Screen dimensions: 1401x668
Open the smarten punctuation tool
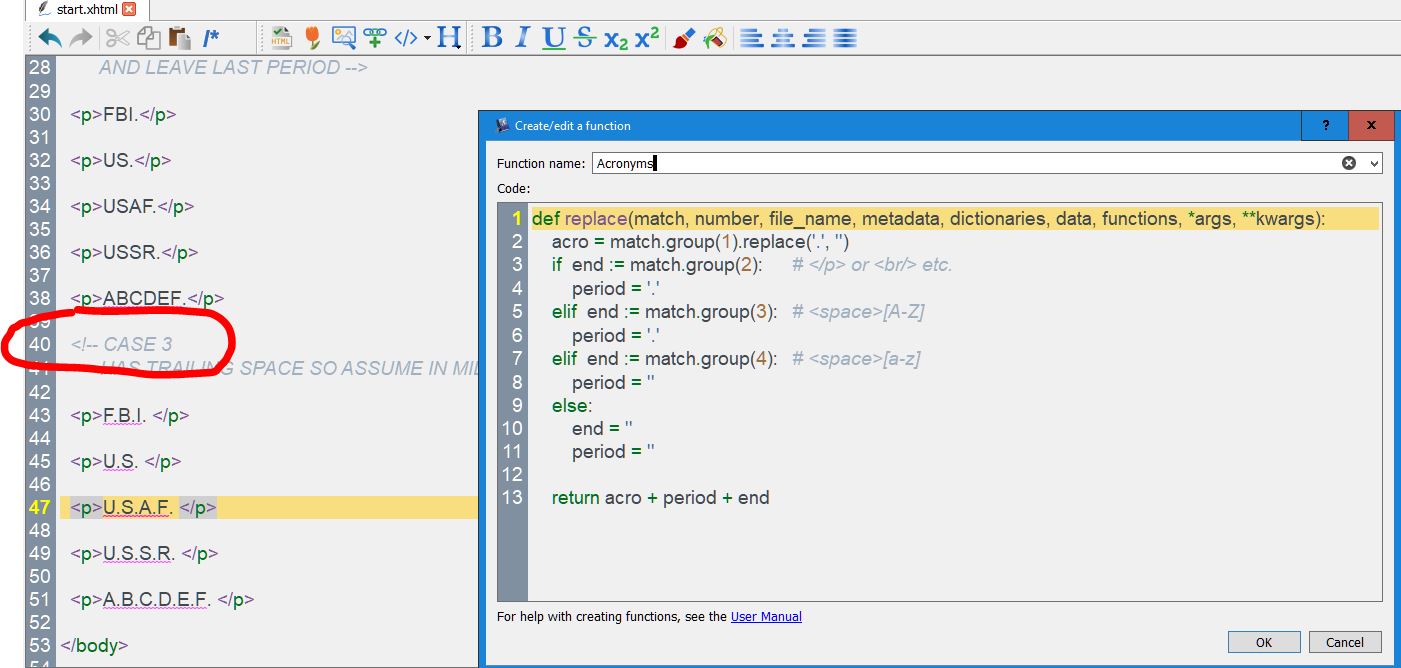[313, 38]
